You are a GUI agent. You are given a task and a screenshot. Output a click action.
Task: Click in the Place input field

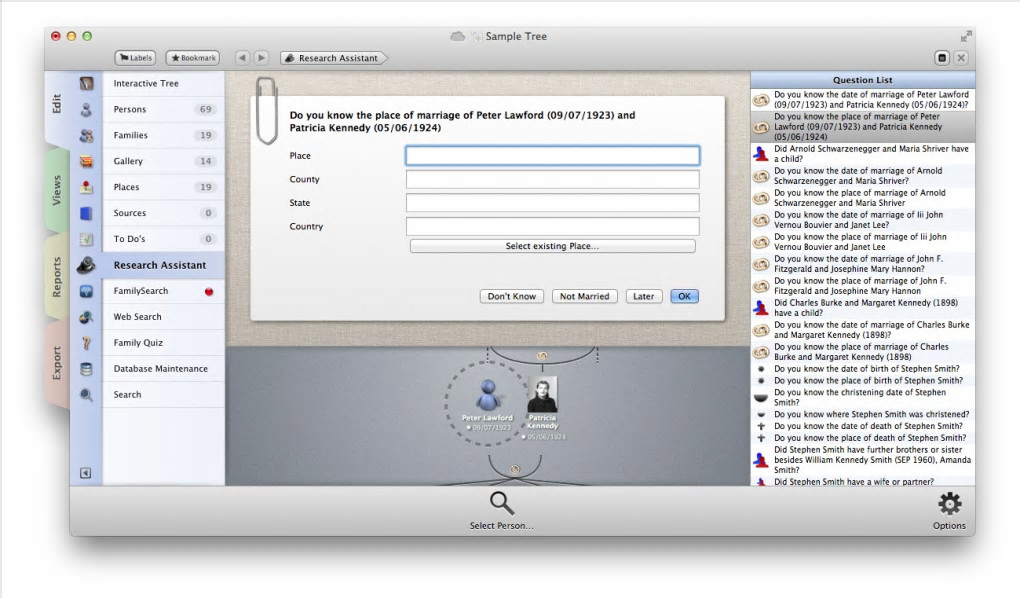[552, 156]
